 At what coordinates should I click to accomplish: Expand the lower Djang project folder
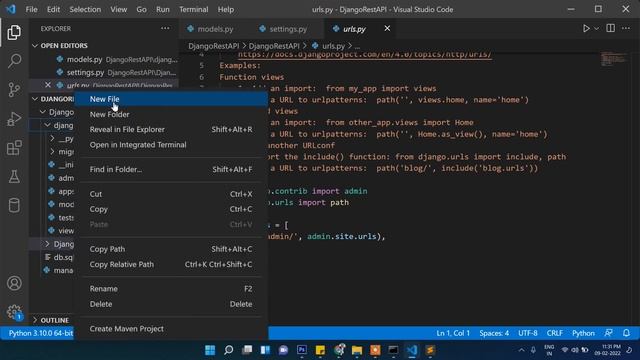pos(47,244)
